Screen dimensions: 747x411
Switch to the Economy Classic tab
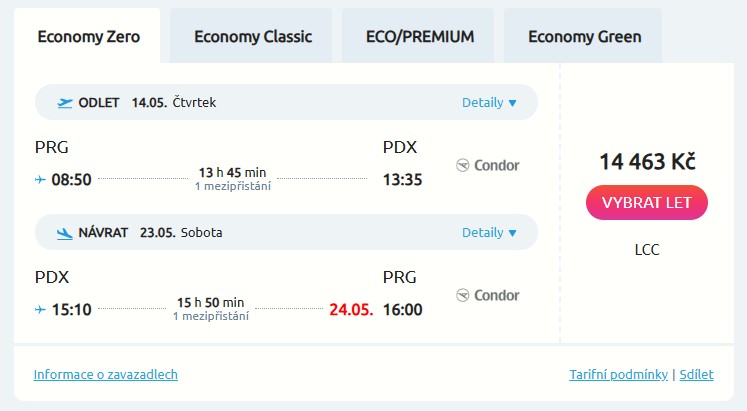tap(253, 37)
